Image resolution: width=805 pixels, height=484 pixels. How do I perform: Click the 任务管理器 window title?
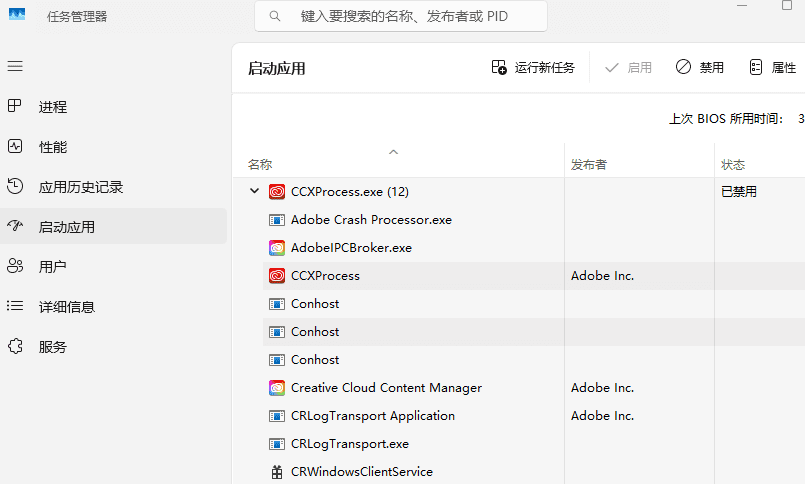[x=77, y=16]
